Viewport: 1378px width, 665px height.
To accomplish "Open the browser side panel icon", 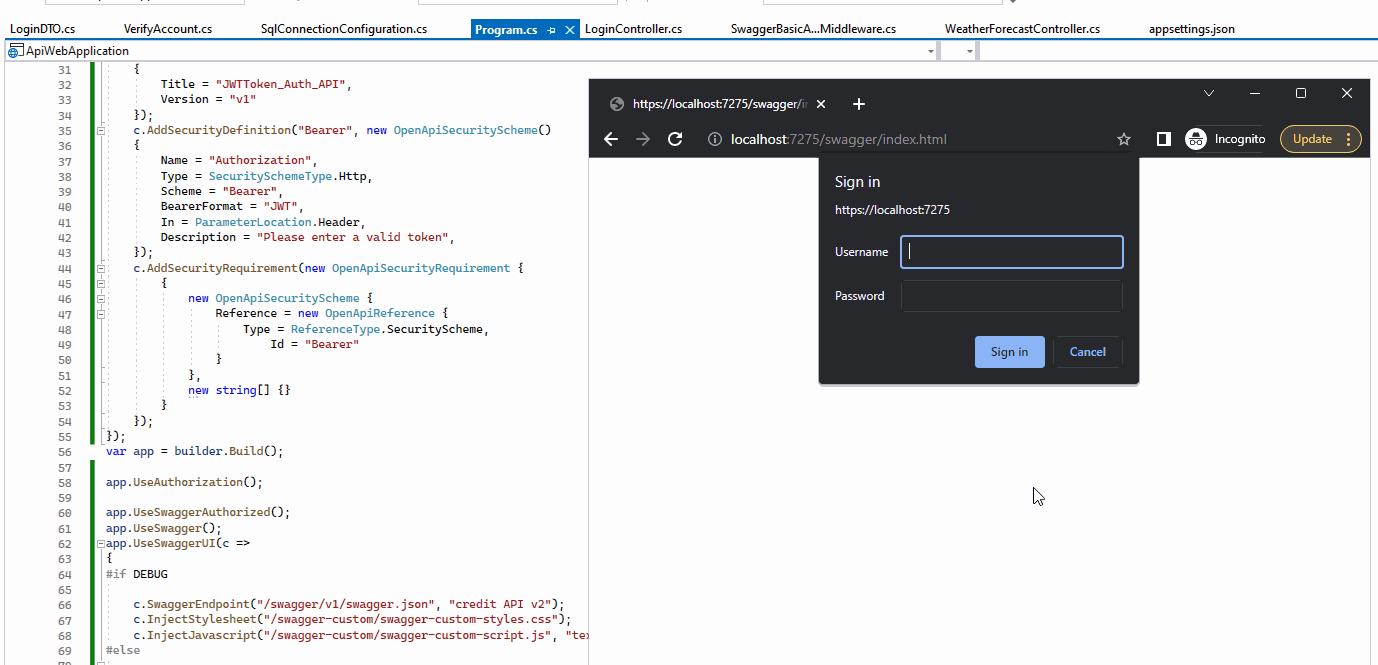I will [1163, 139].
